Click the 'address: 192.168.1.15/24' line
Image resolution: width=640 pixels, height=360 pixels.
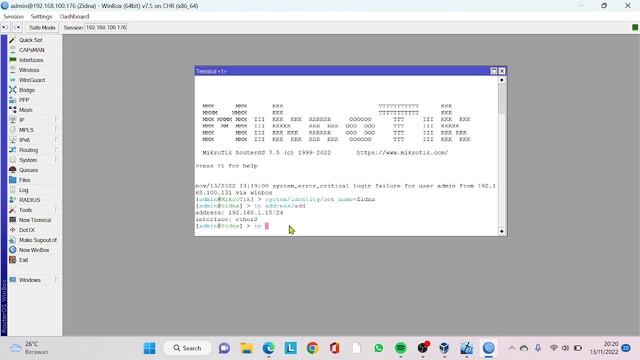coord(239,213)
